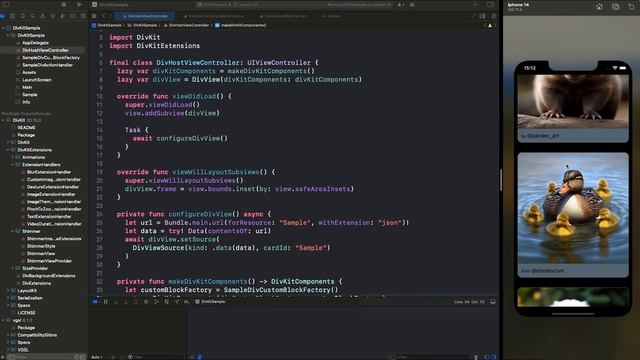This screenshot has width=640, height=360.
Task: Switch to DivHostViewController editor tab
Action: tap(145, 16)
